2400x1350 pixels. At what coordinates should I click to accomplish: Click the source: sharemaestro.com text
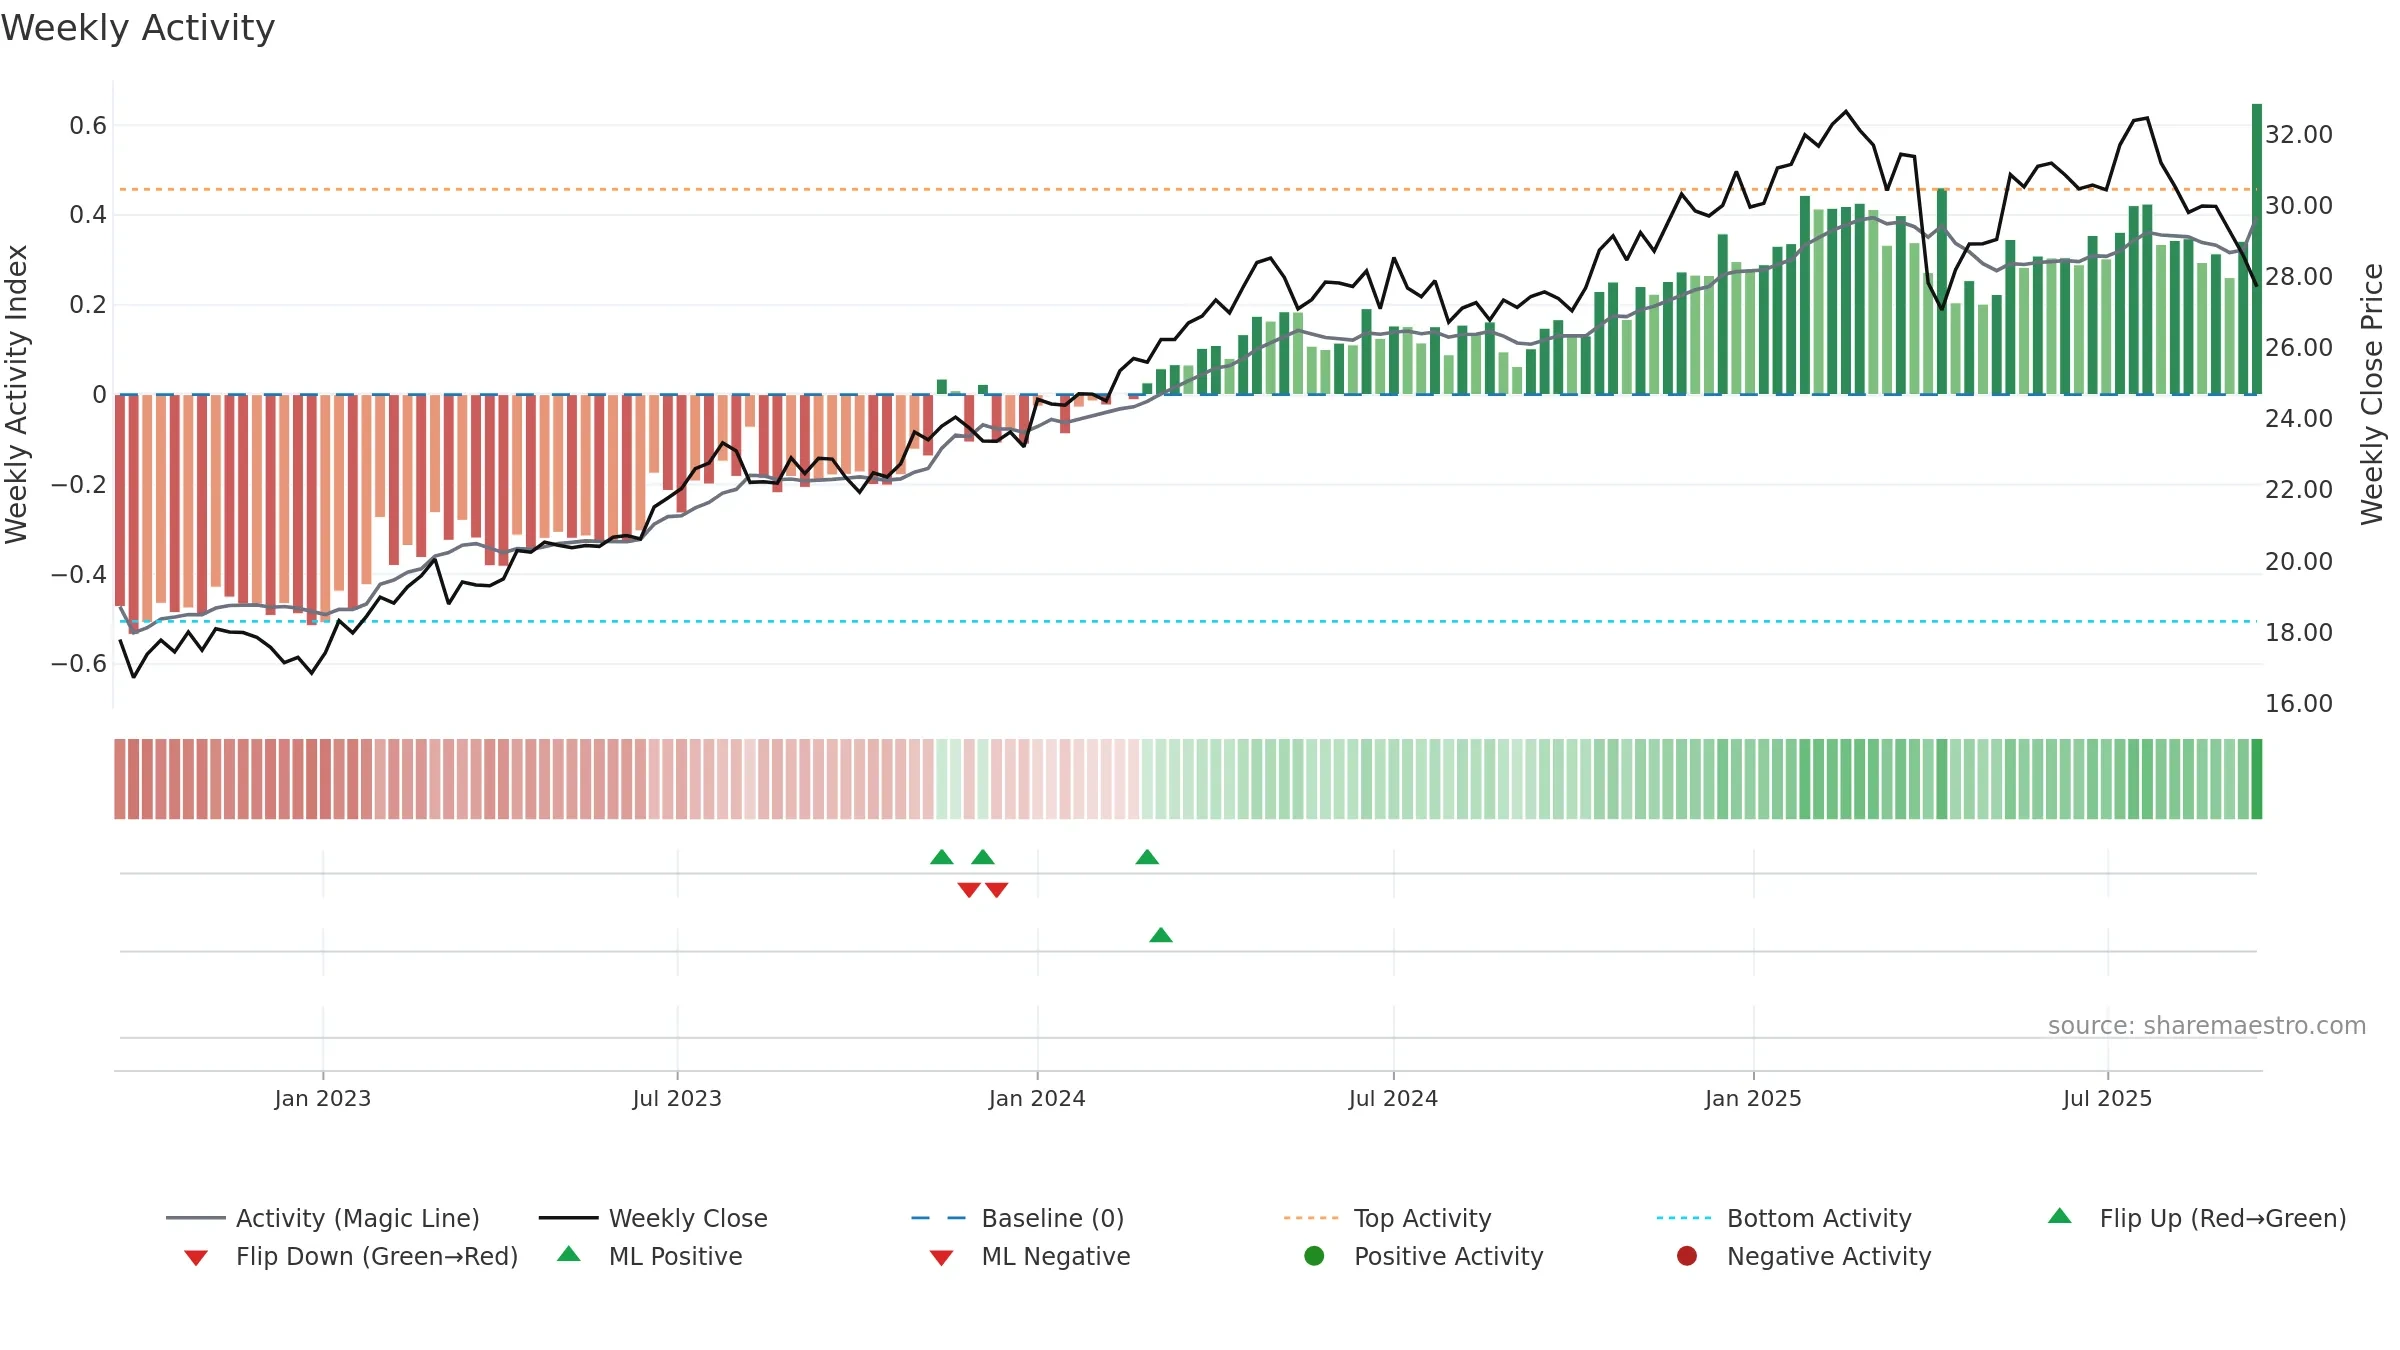tap(2207, 1026)
